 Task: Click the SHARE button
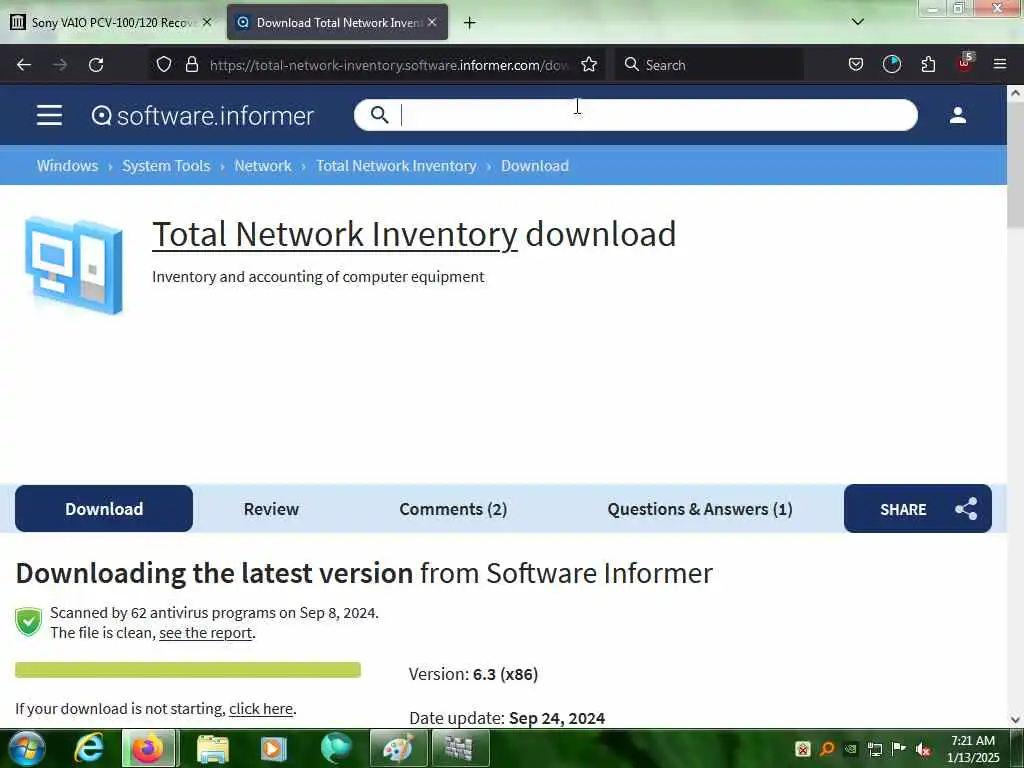918,509
